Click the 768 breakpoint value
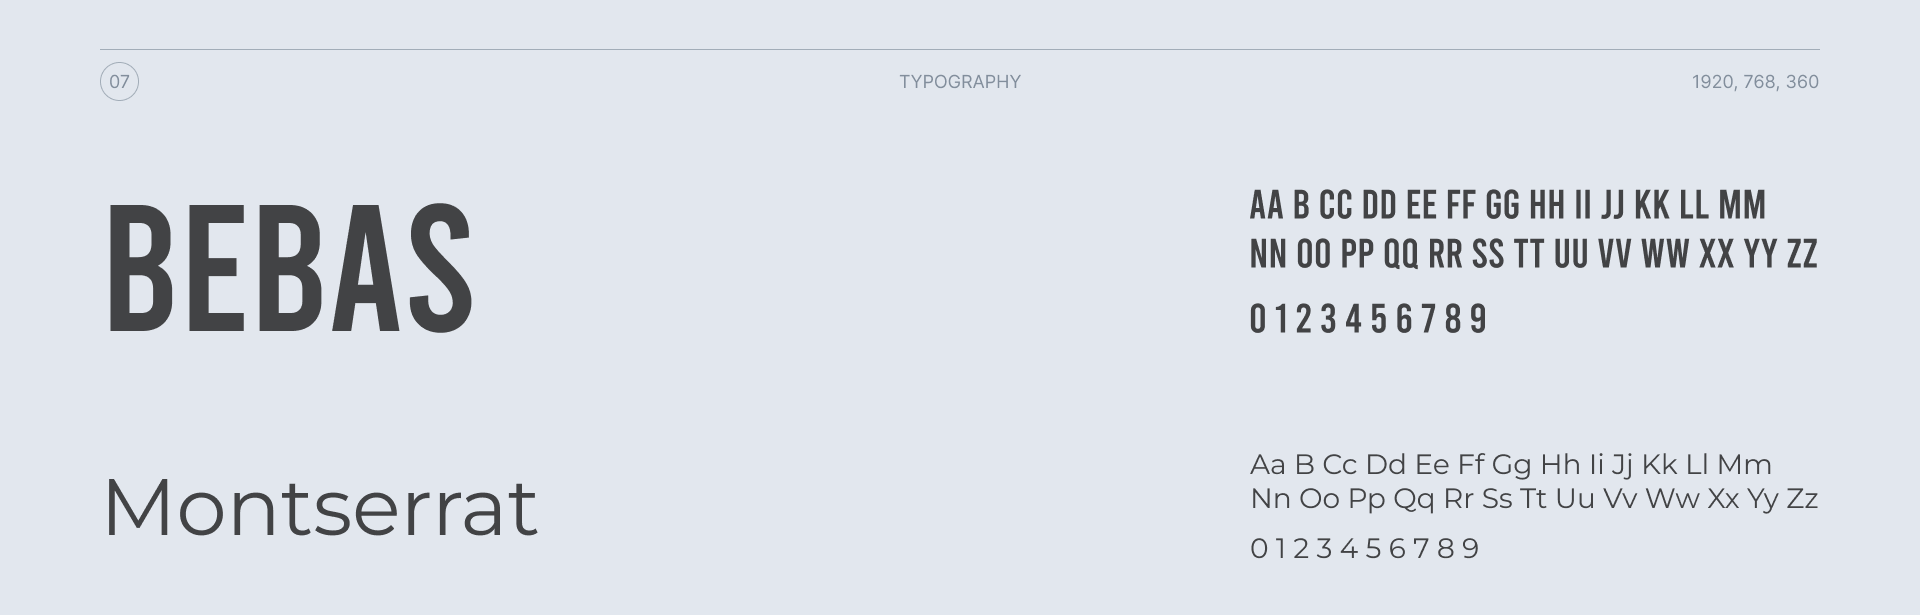1920x615 pixels. coord(1759,82)
